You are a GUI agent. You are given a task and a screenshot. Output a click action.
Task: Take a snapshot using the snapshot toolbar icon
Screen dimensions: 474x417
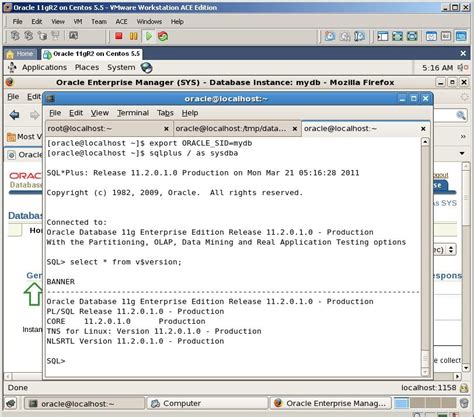(330, 36)
